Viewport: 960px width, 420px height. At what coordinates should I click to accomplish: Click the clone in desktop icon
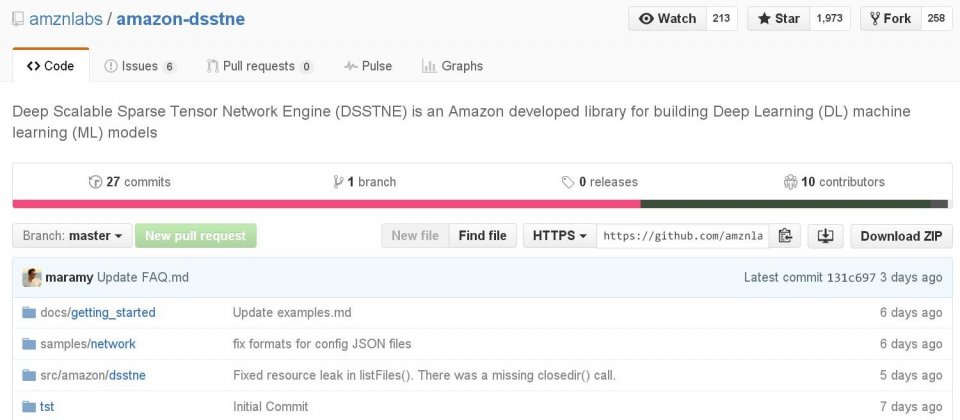coord(825,236)
